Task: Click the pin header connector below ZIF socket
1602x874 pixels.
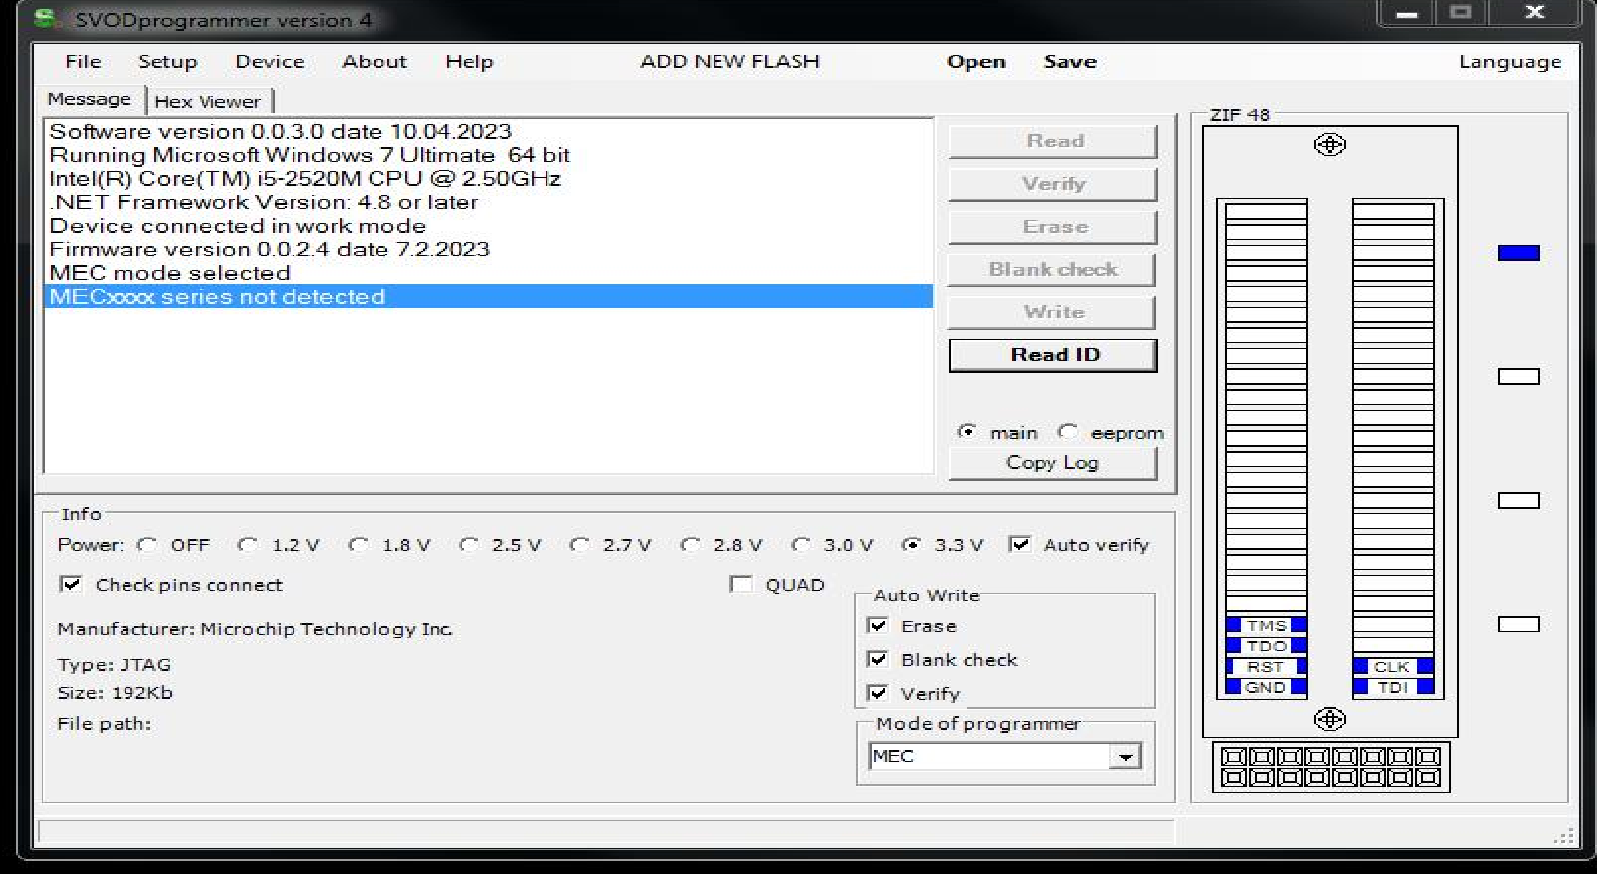Action: pos(1331,767)
